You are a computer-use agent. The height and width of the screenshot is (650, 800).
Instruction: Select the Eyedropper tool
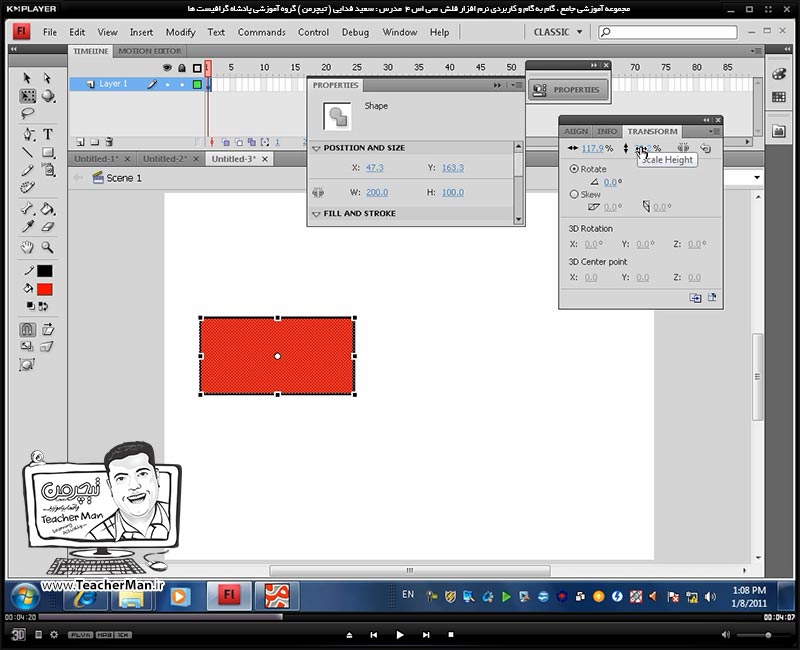(x=27, y=227)
